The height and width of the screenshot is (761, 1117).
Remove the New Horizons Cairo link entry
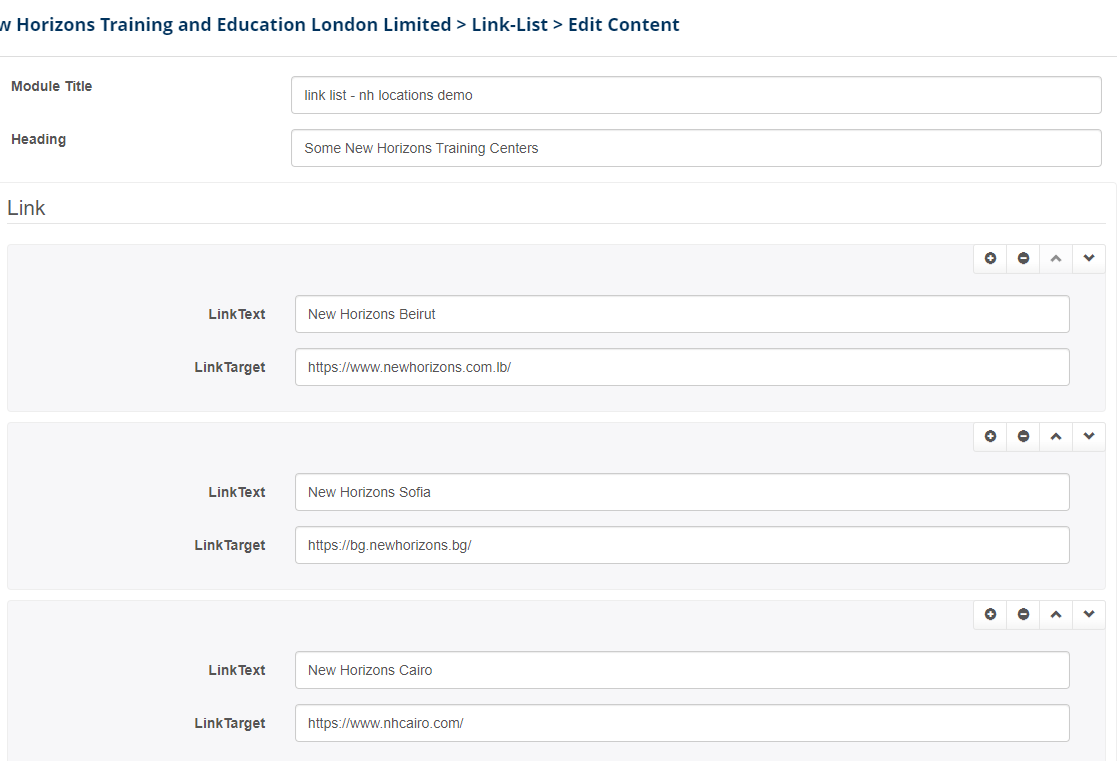point(1023,614)
